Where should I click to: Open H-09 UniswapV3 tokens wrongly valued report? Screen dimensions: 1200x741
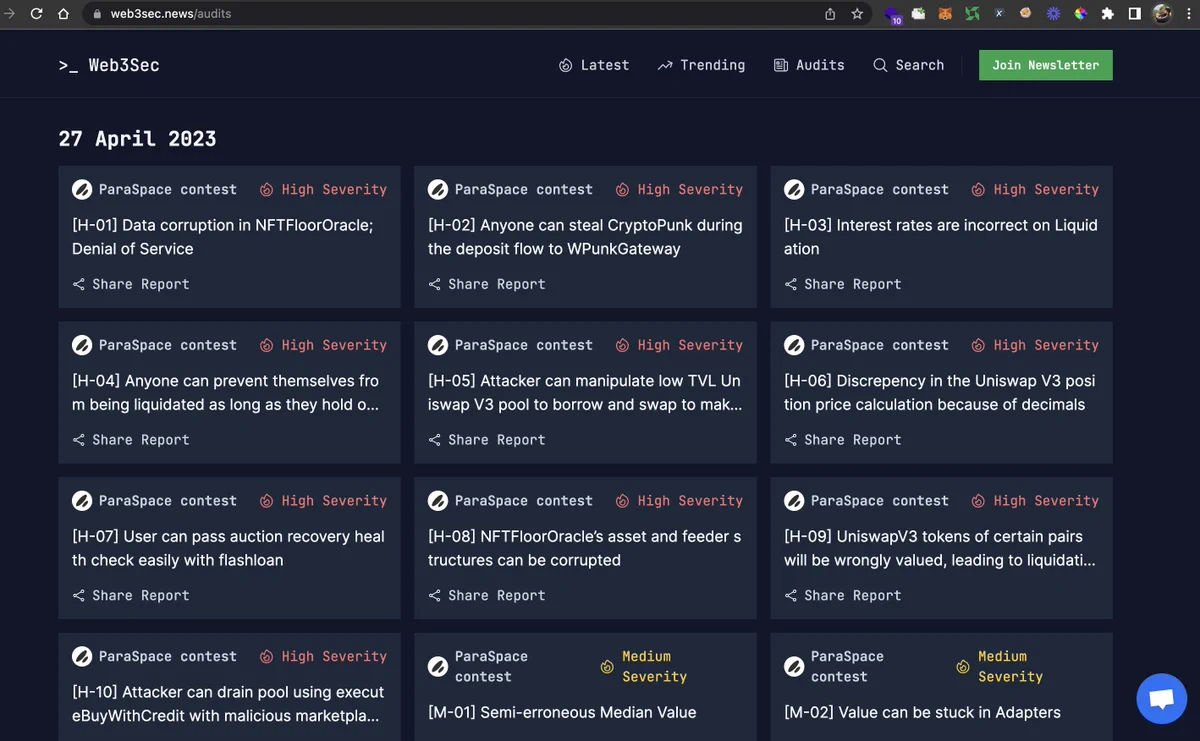940,548
